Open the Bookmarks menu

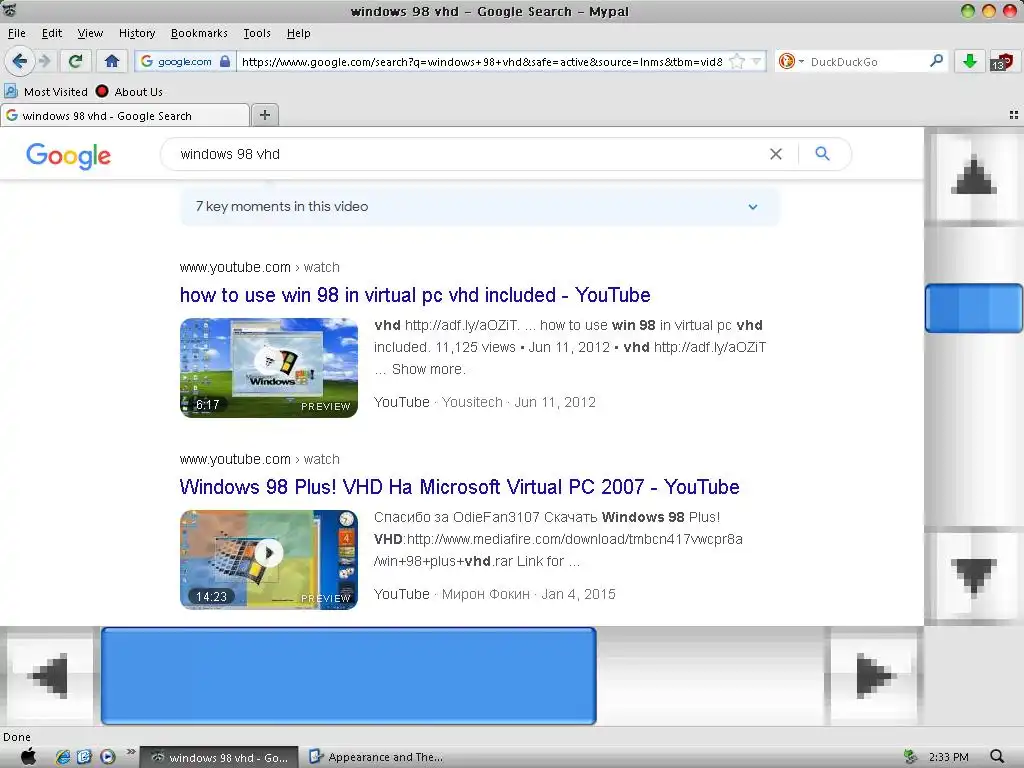199,33
